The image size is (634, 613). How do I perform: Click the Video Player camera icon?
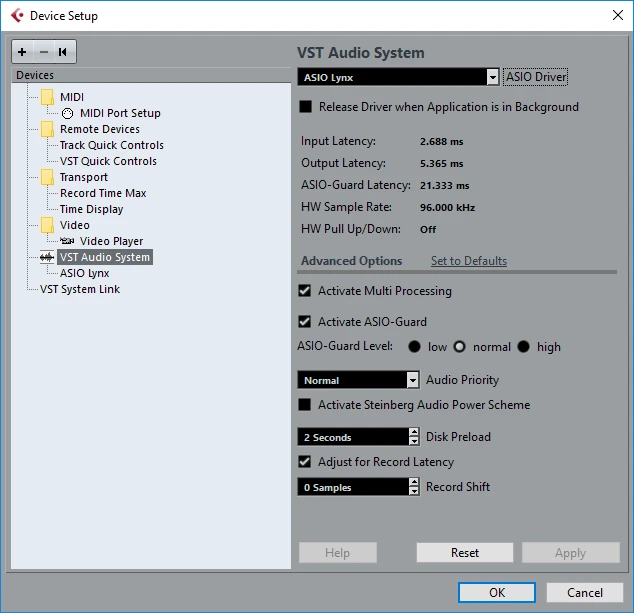[67, 241]
